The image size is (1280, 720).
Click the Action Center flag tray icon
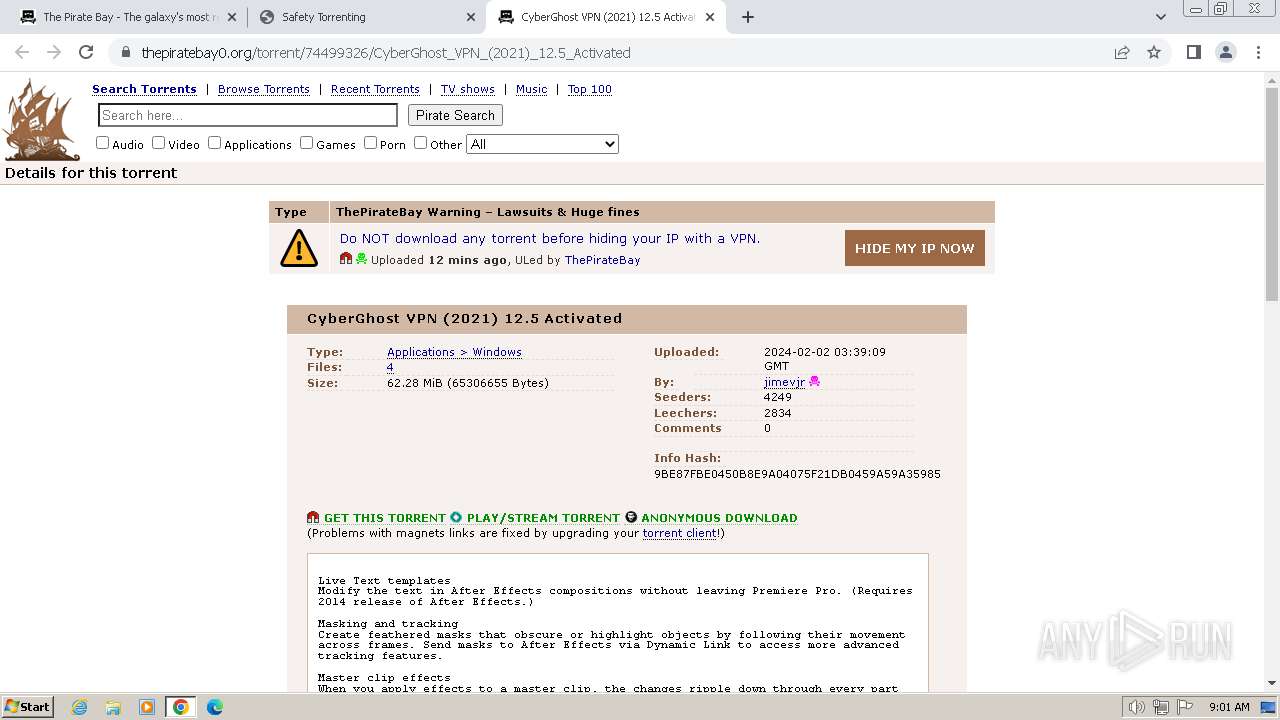tap(1184, 707)
